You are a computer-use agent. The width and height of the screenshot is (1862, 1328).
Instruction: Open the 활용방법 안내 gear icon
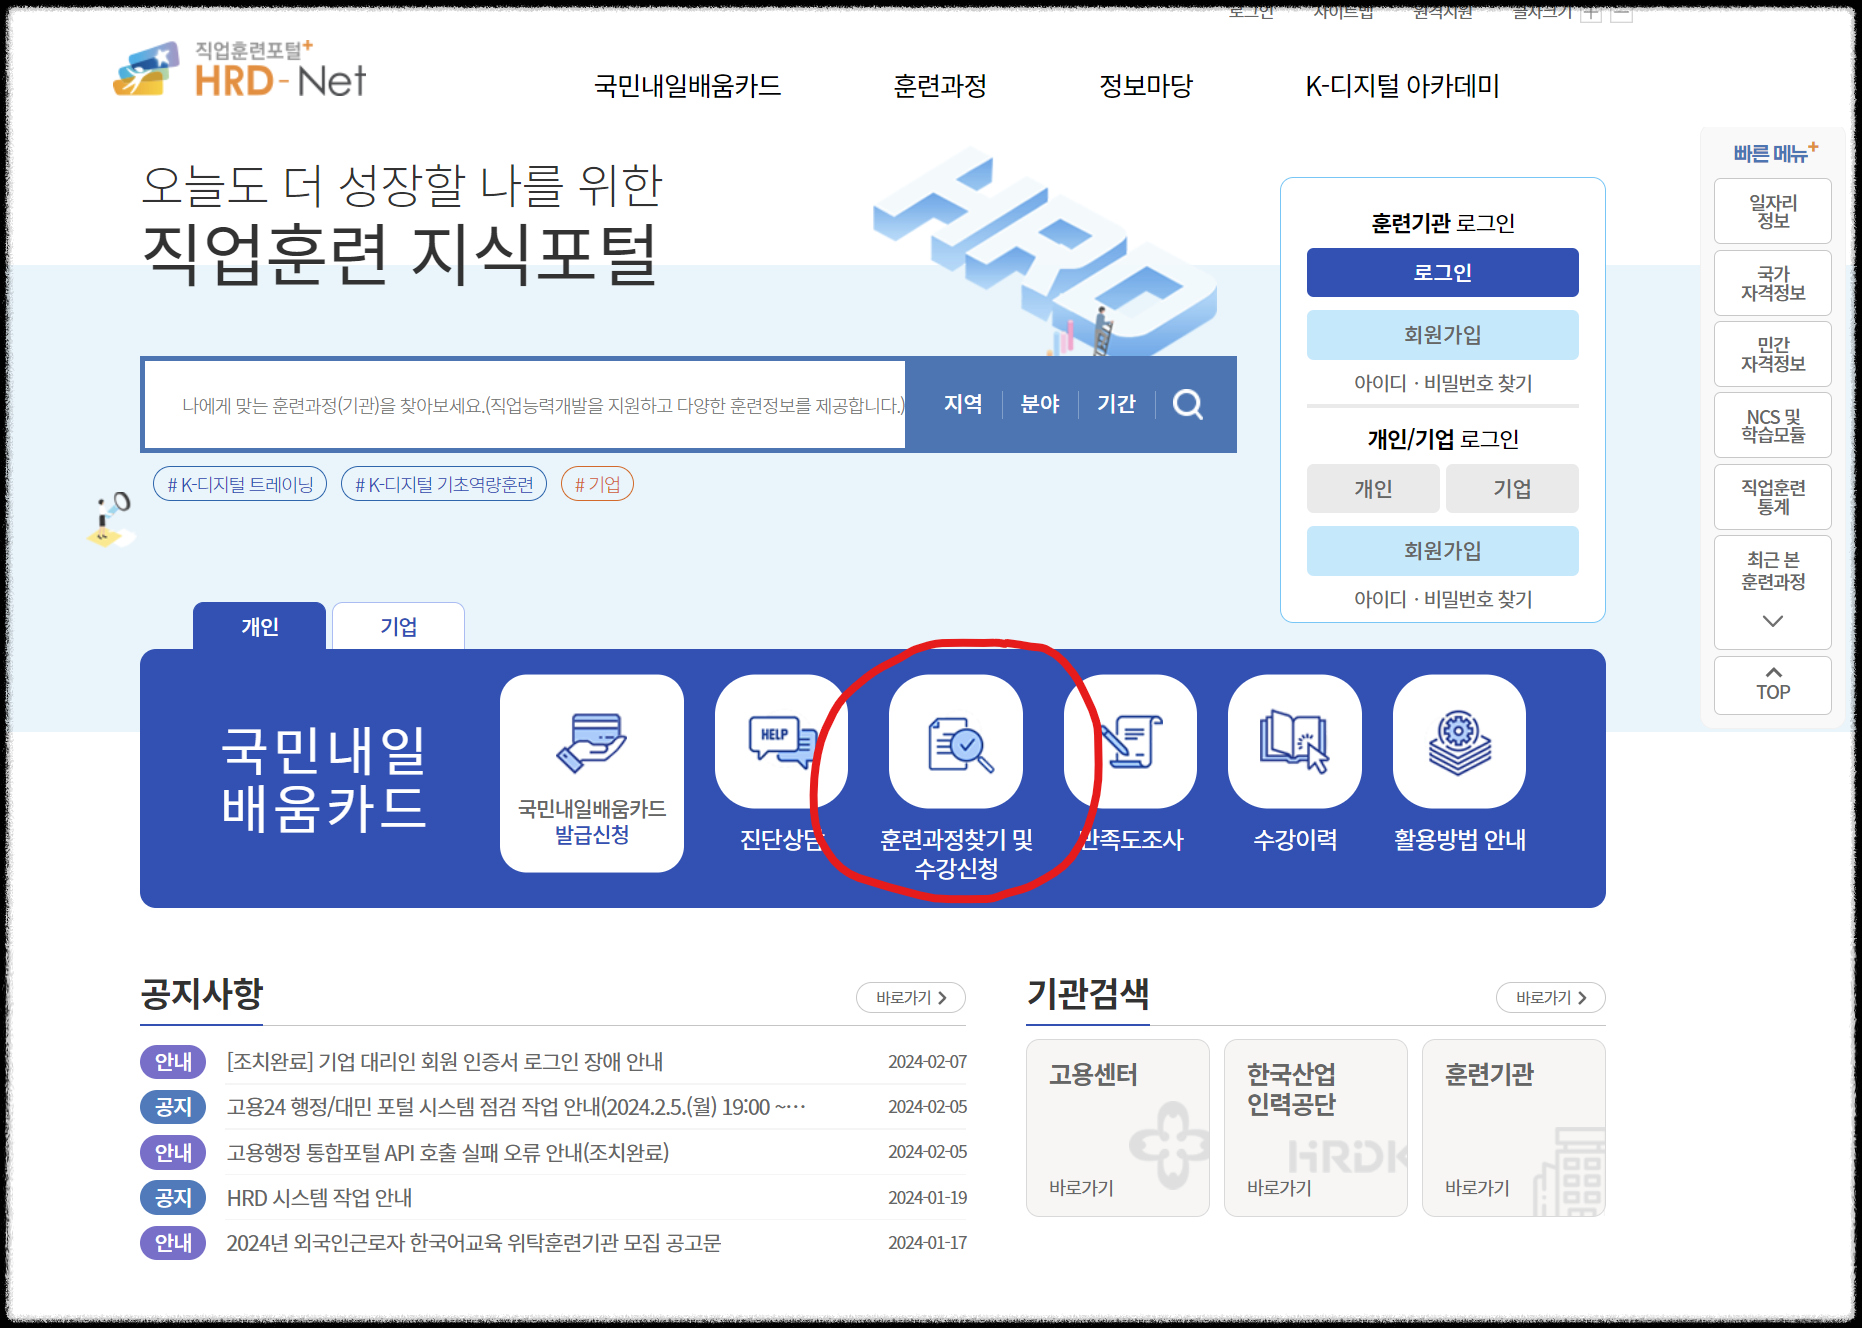click(1459, 741)
